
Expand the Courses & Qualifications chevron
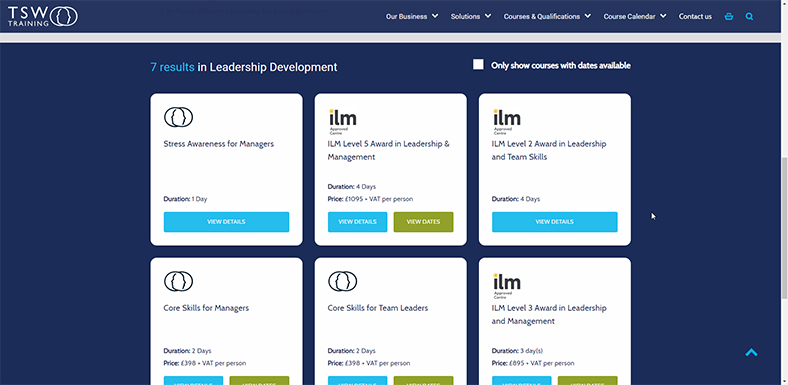click(x=587, y=16)
